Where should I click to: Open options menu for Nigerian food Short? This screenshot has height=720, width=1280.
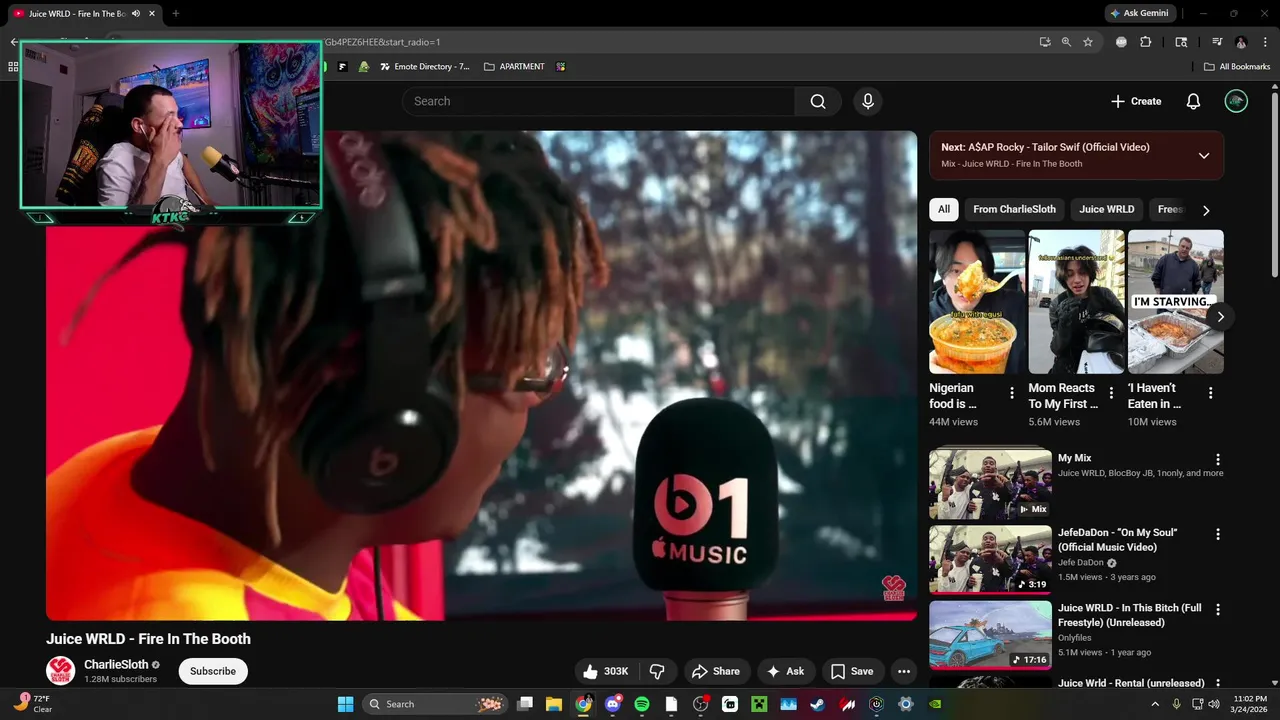1012,393
